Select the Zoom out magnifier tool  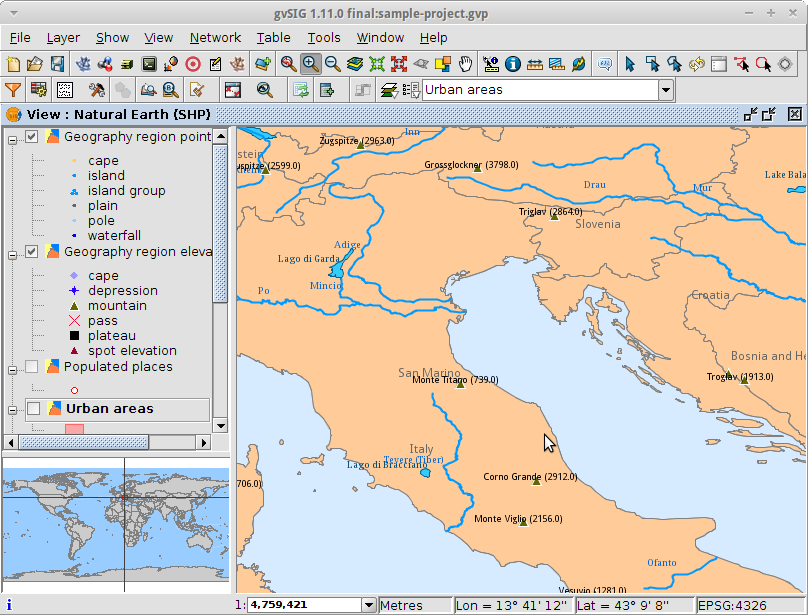[332, 64]
